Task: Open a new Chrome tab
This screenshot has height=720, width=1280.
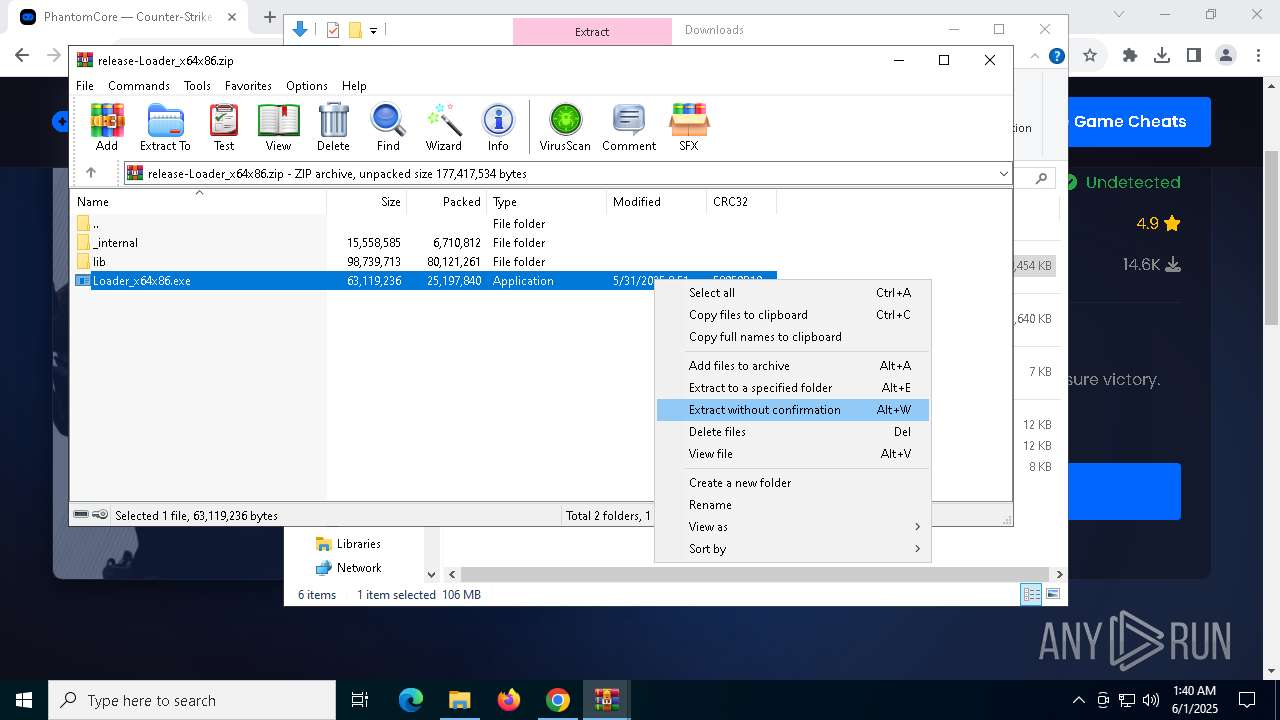Action: (x=270, y=17)
